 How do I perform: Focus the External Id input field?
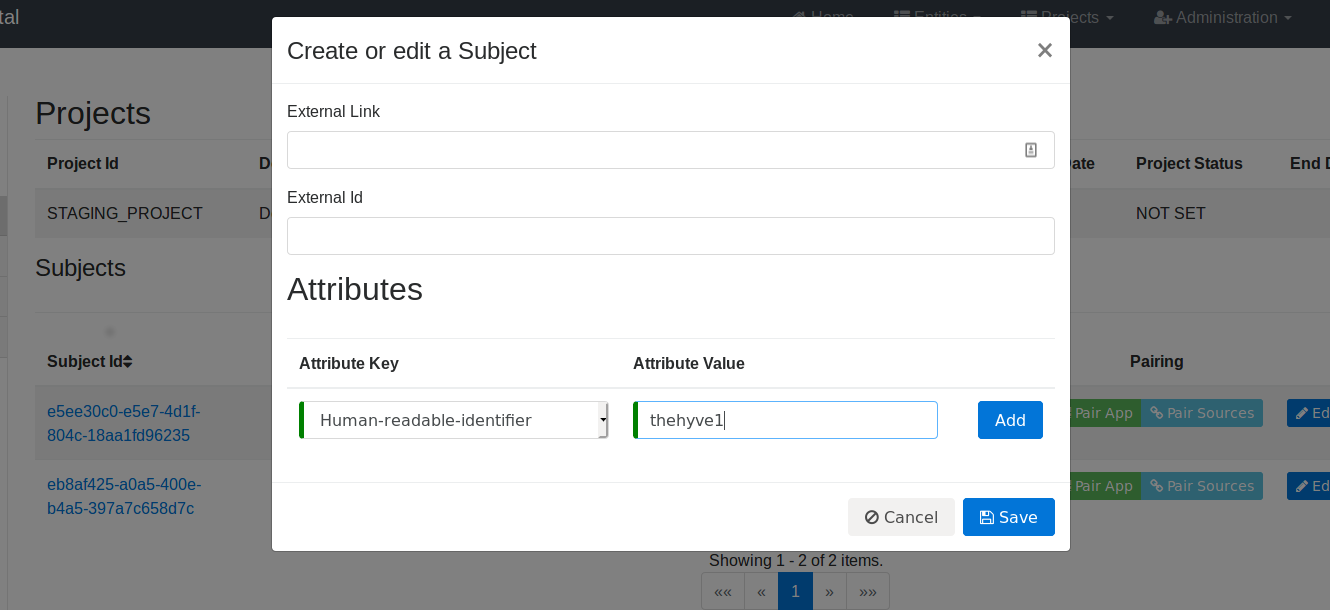click(x=670, y=236)
